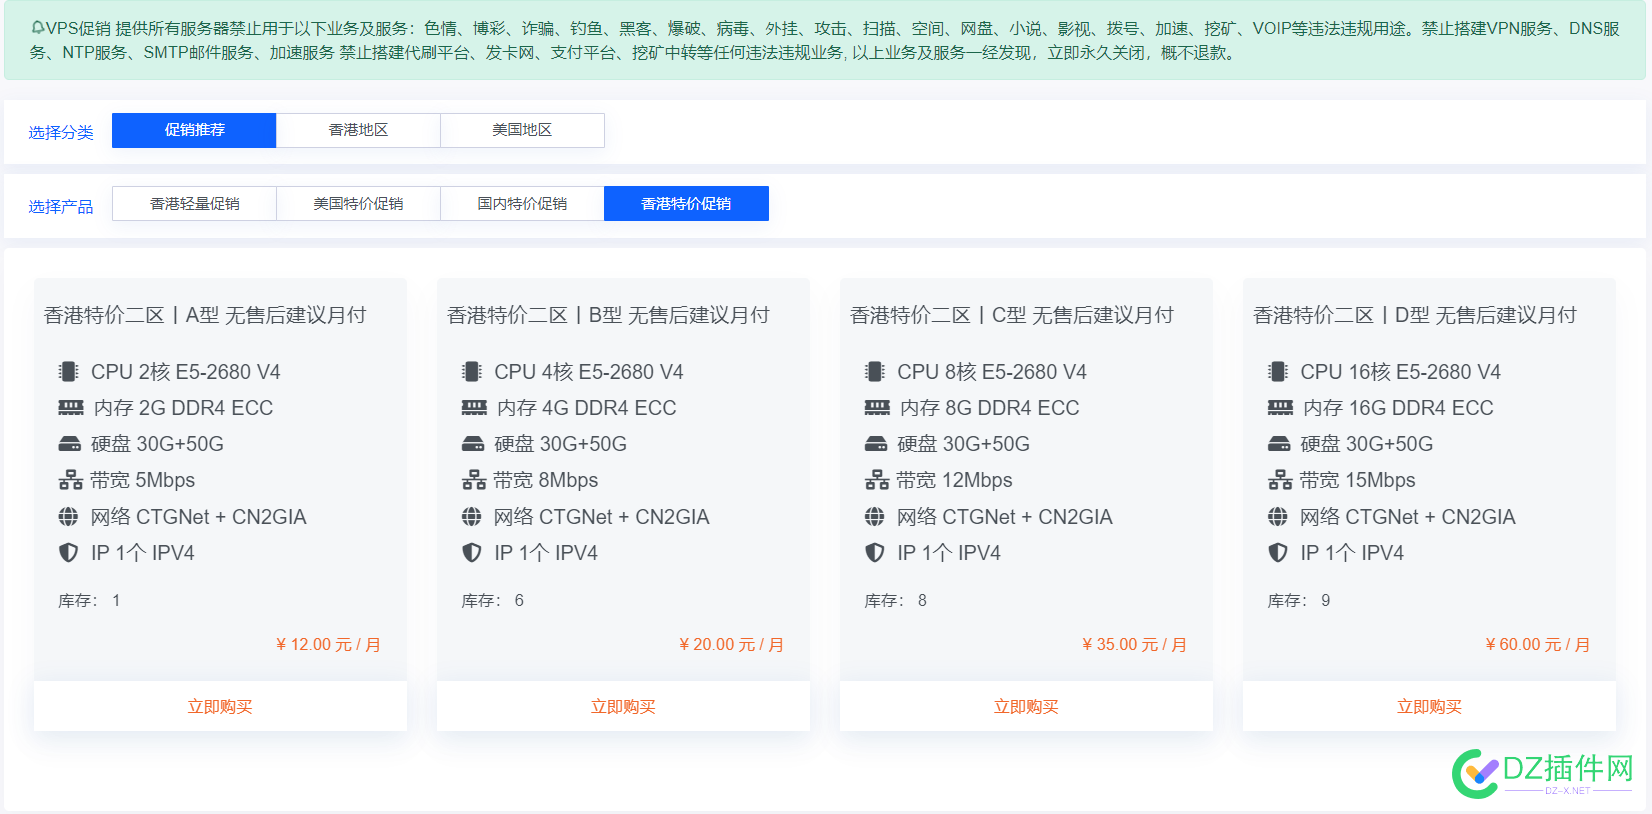
Task: Click CPU chip icon in C型 card
Action: point(874,372)
